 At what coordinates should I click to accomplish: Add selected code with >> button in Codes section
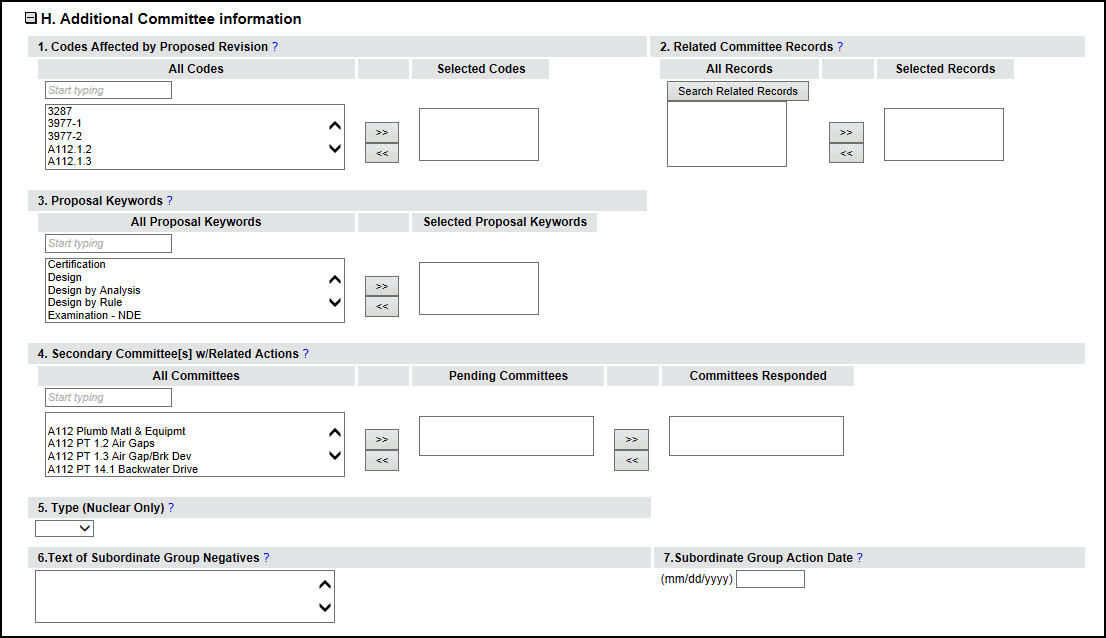[381, 132]
